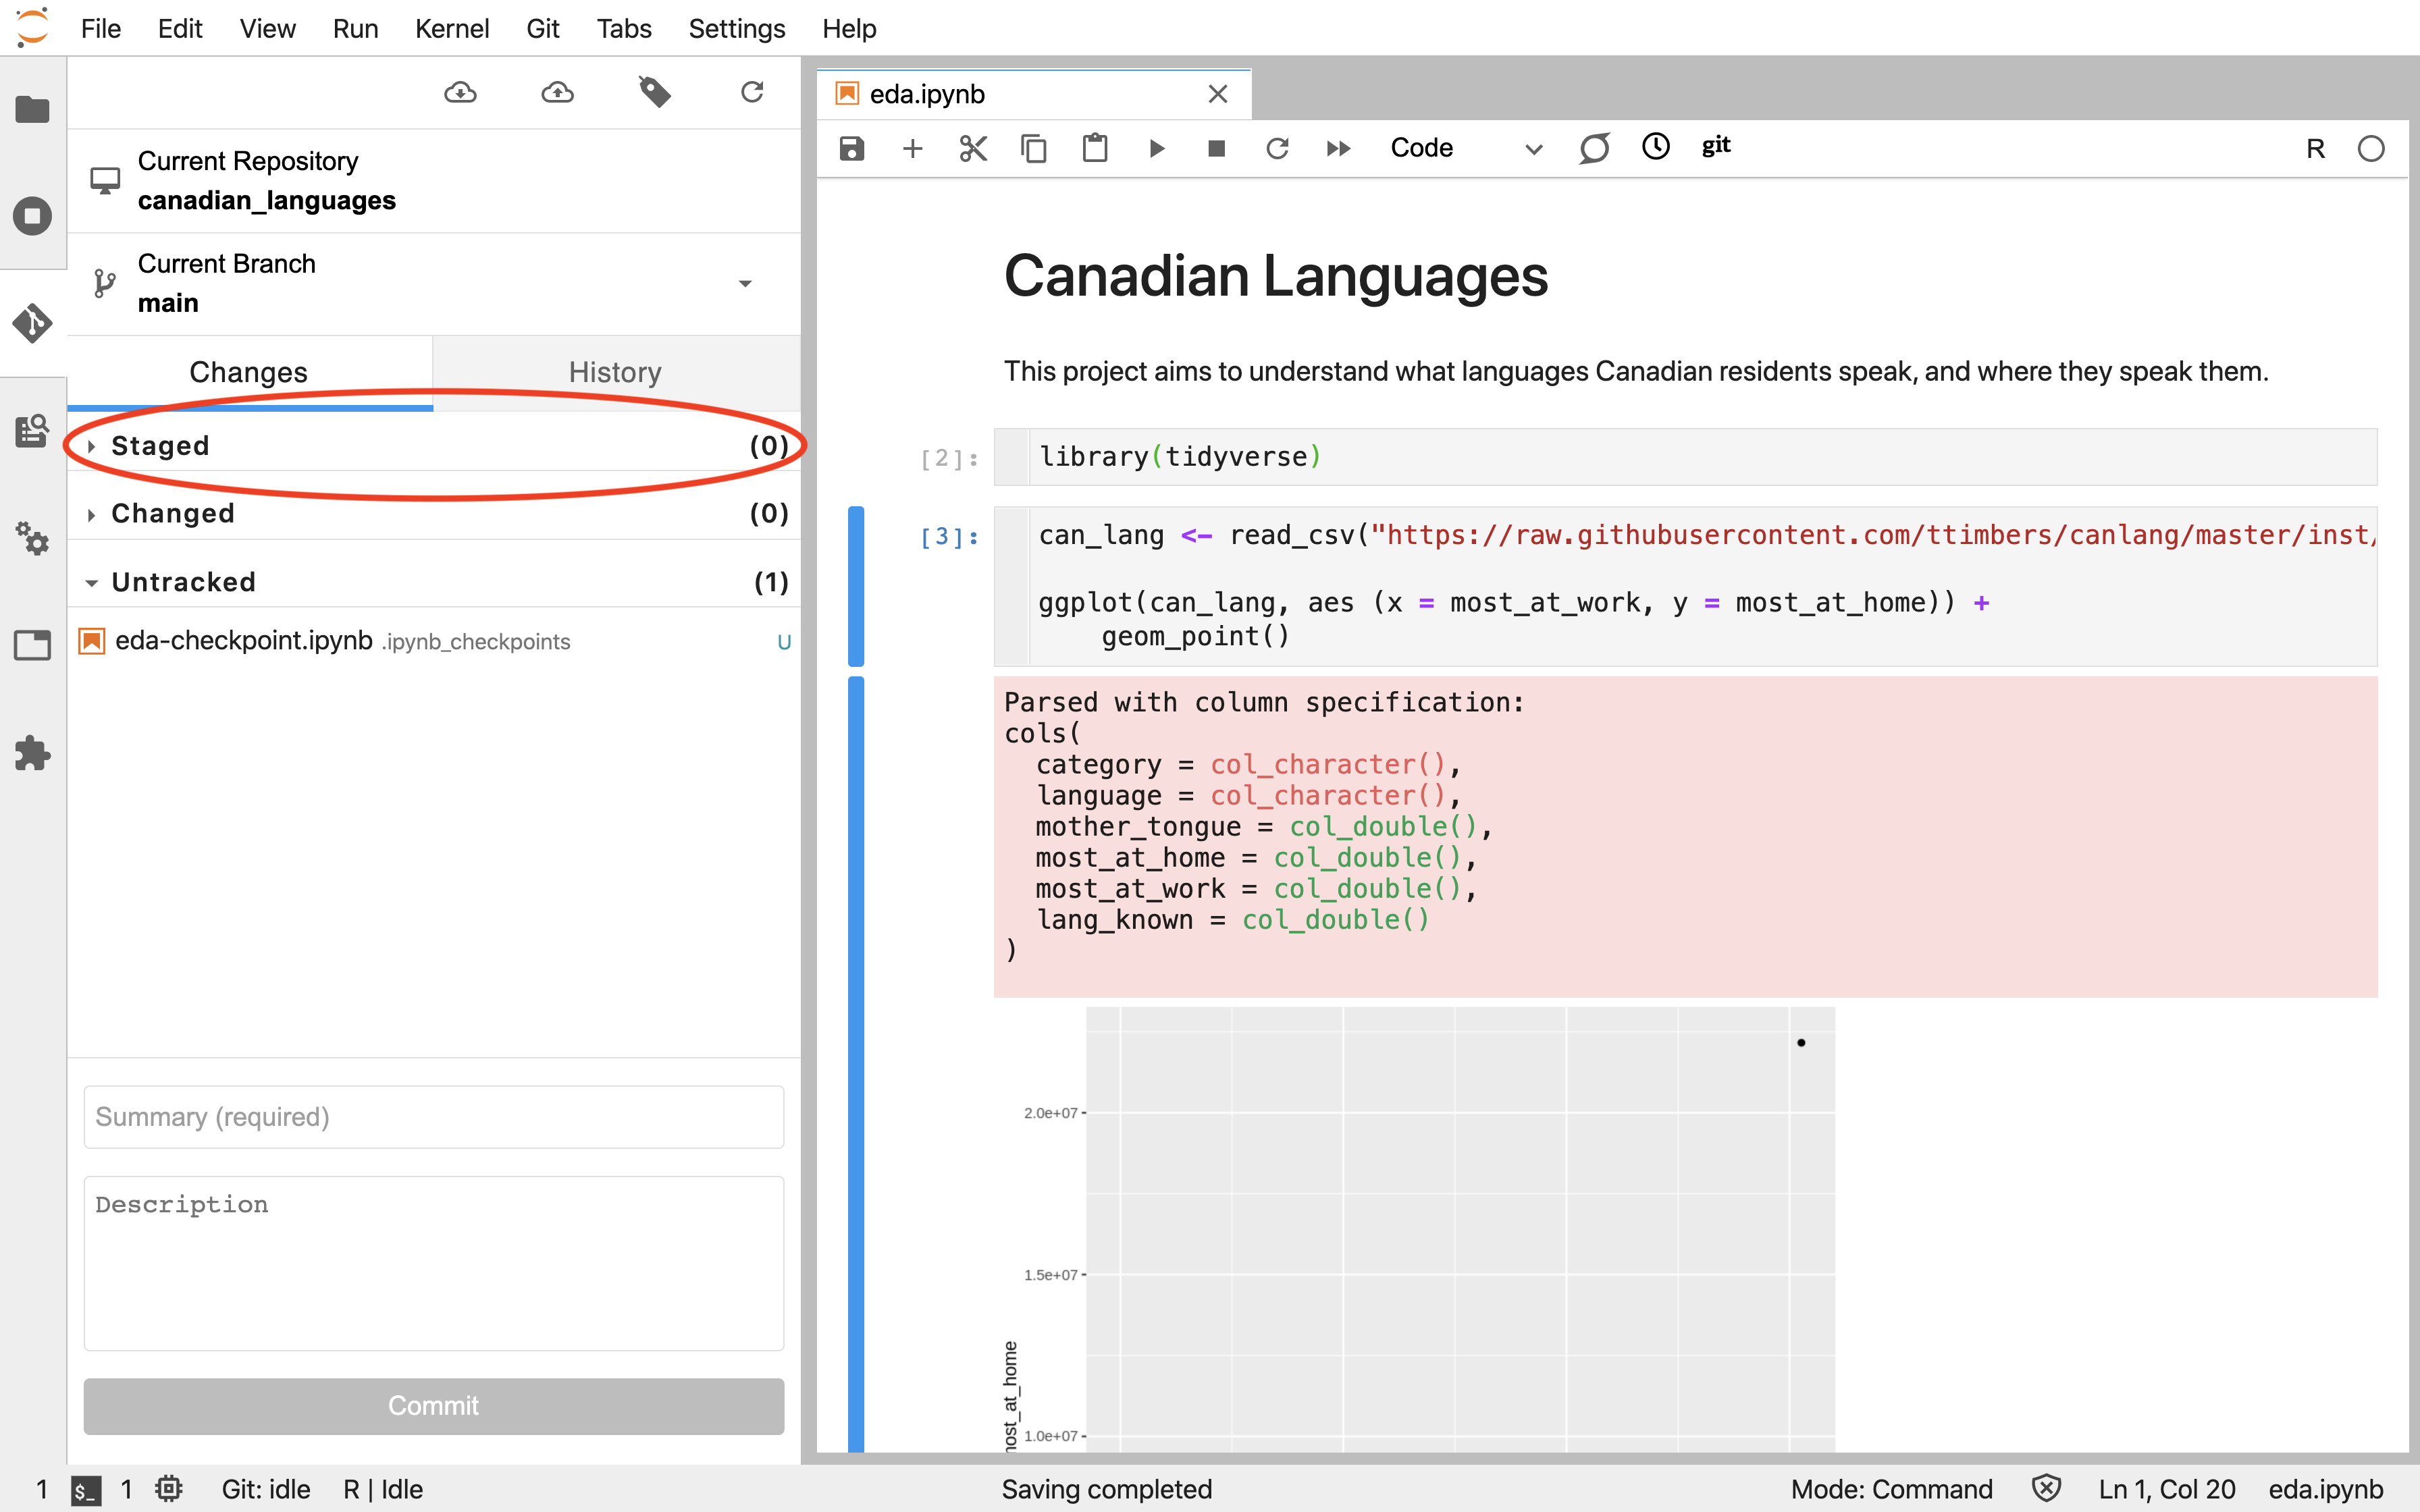Open the clock icon in notebook toolbar
Screen dimensions: 2420x1512
tap(1656, 146)
